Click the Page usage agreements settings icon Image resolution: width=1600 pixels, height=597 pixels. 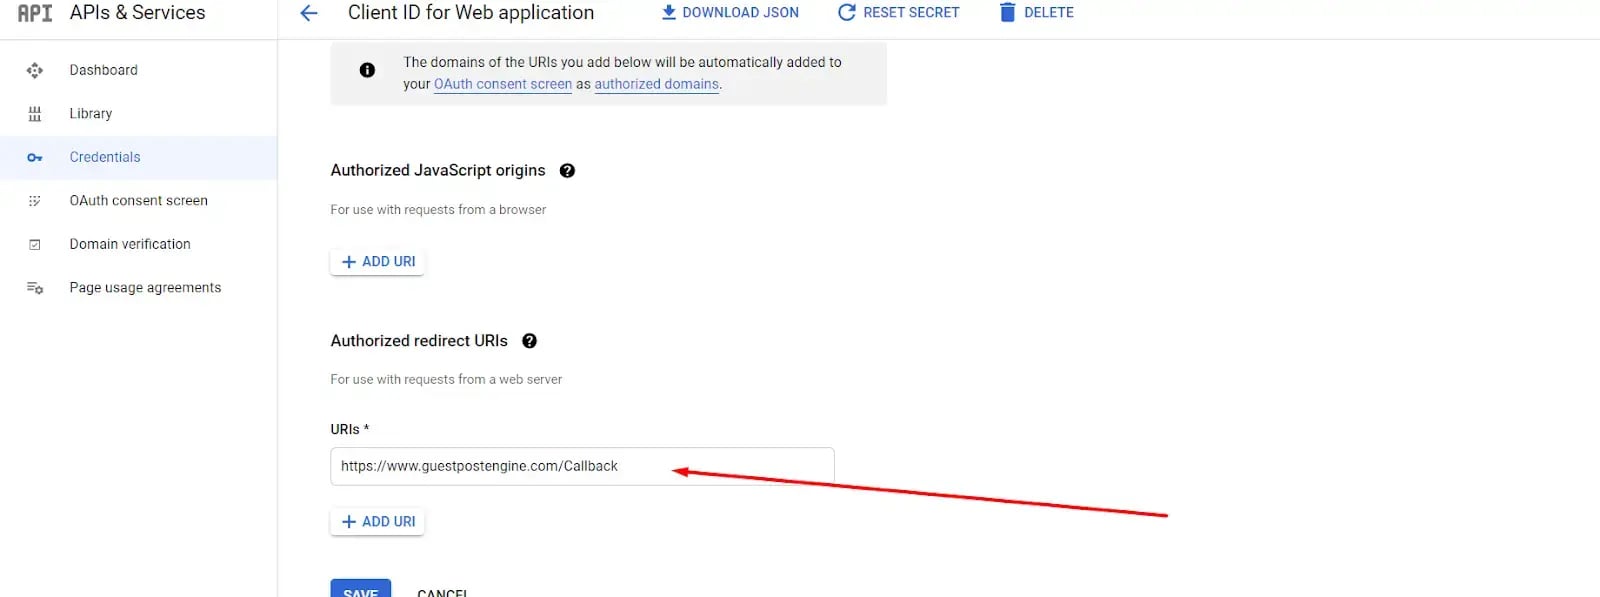click(35, 288)
